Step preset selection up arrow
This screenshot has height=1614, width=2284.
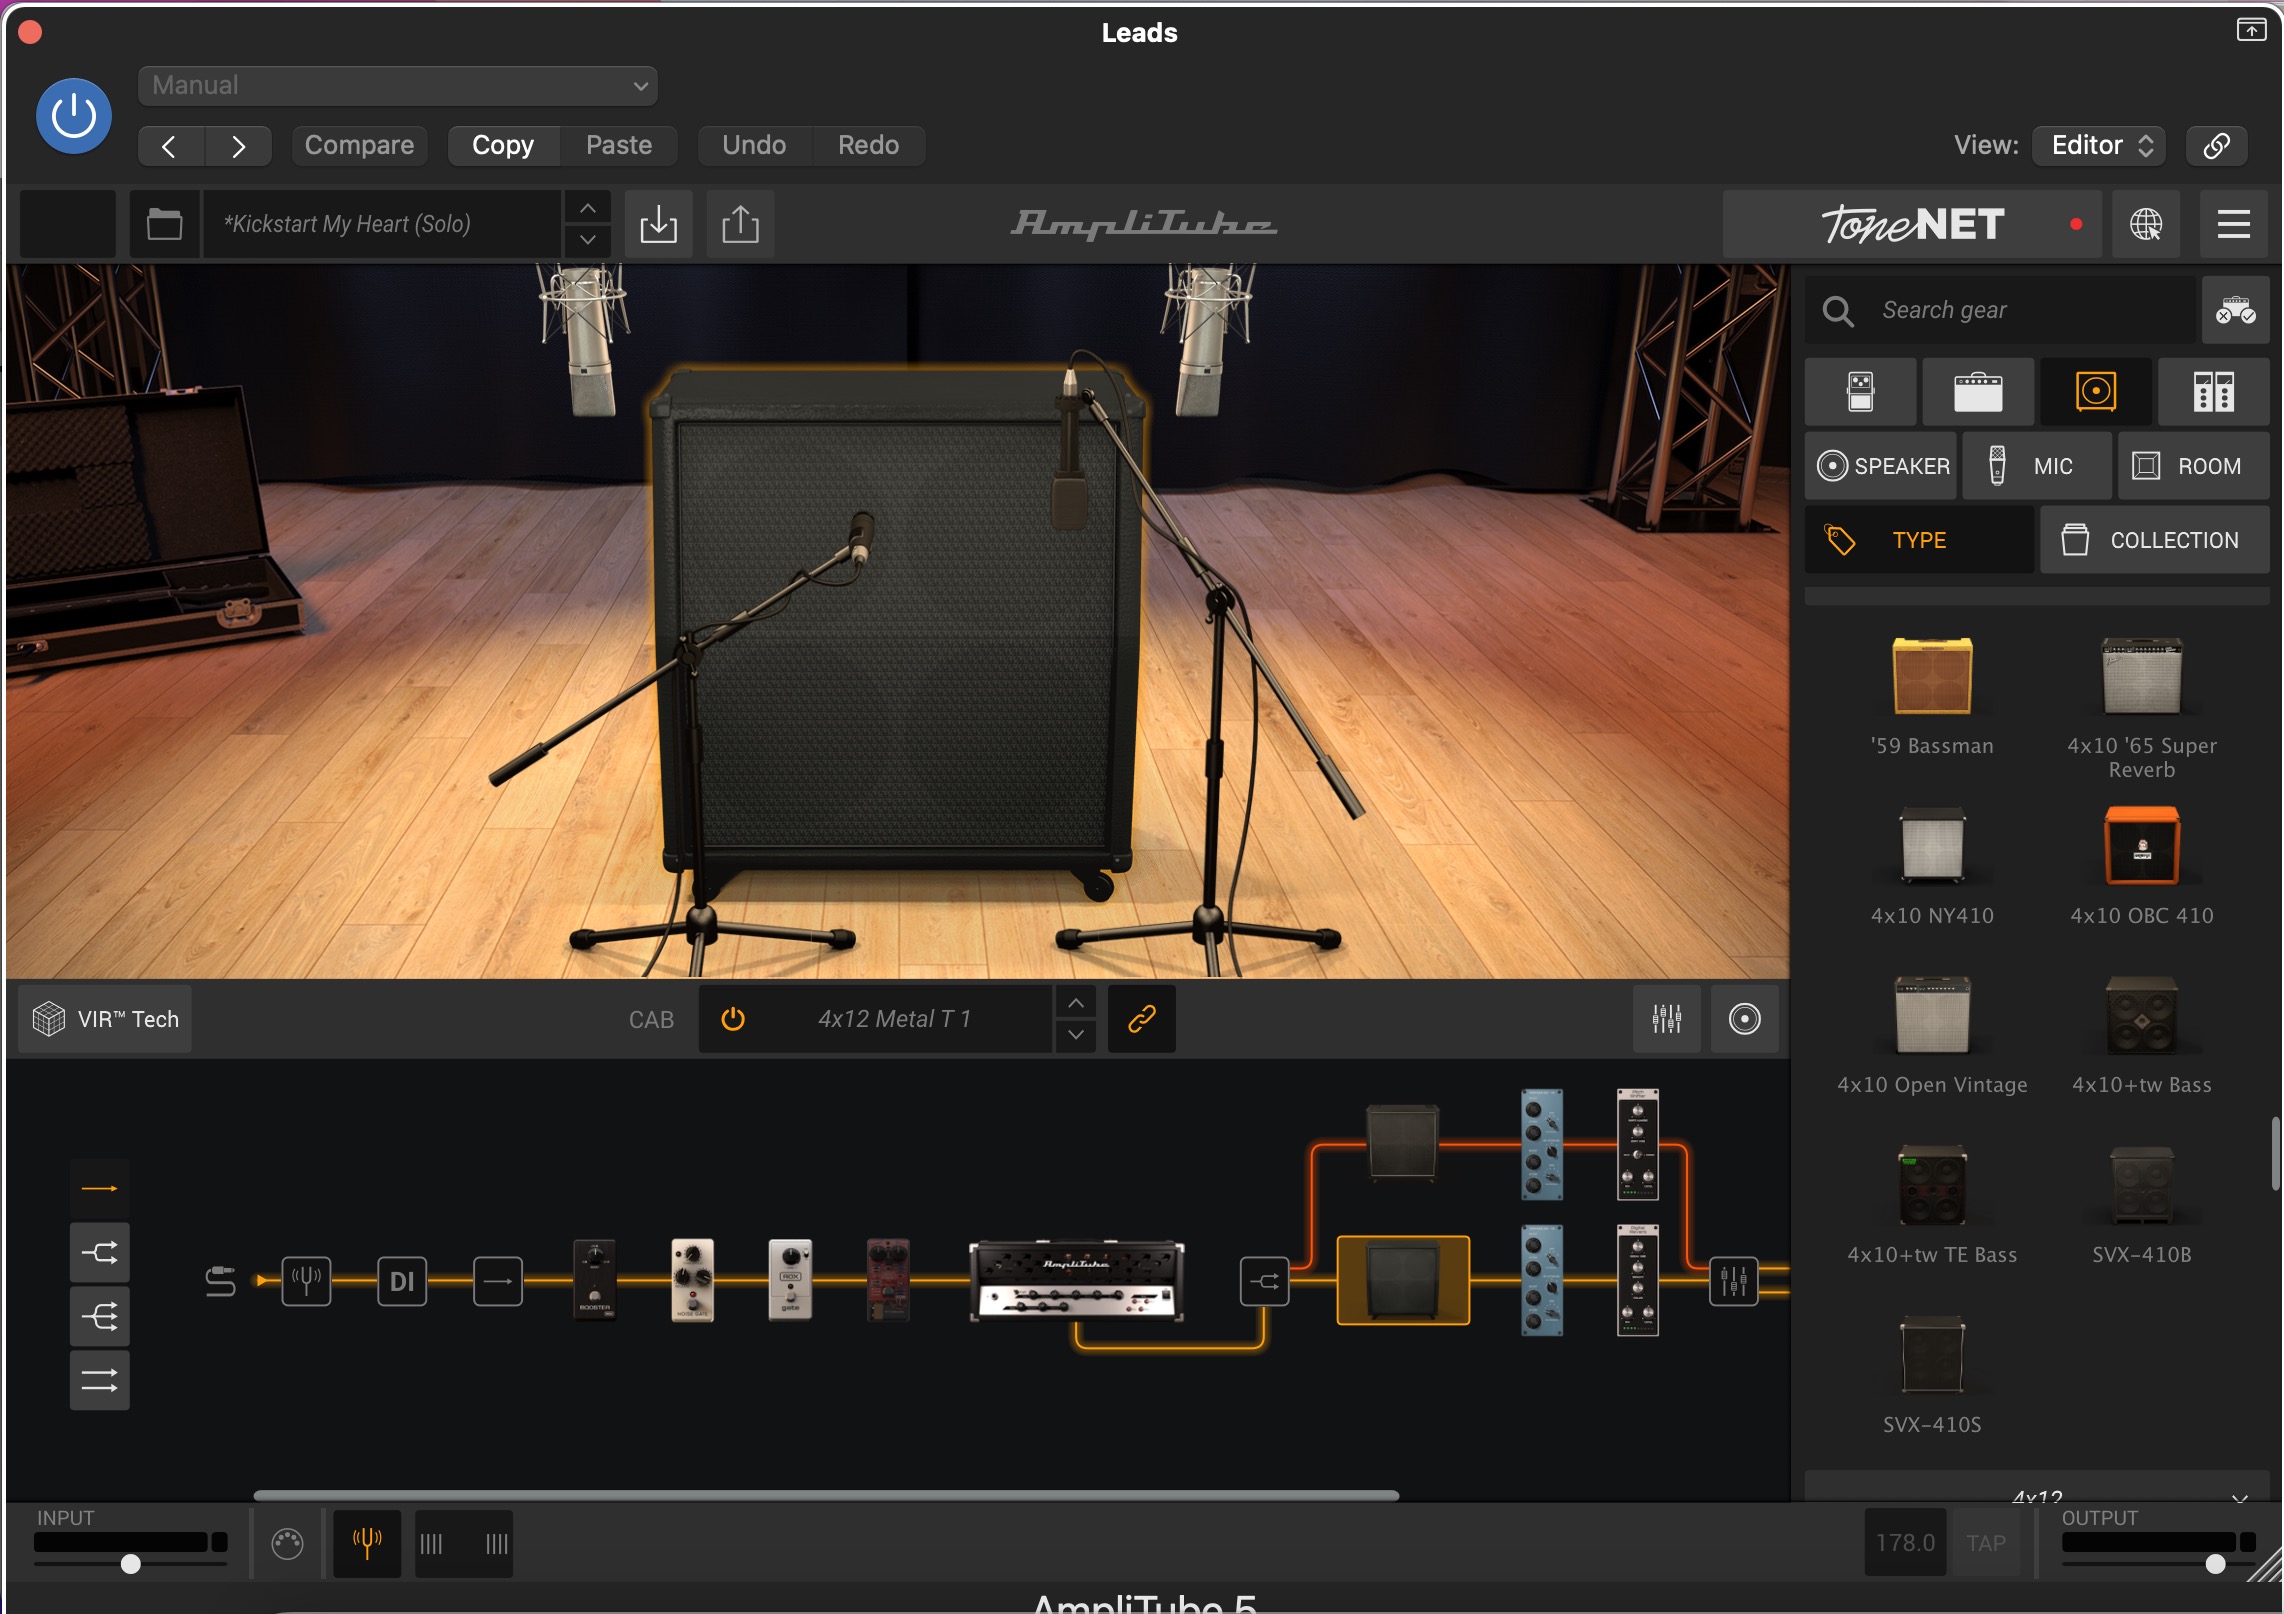[x=588, y=208]
